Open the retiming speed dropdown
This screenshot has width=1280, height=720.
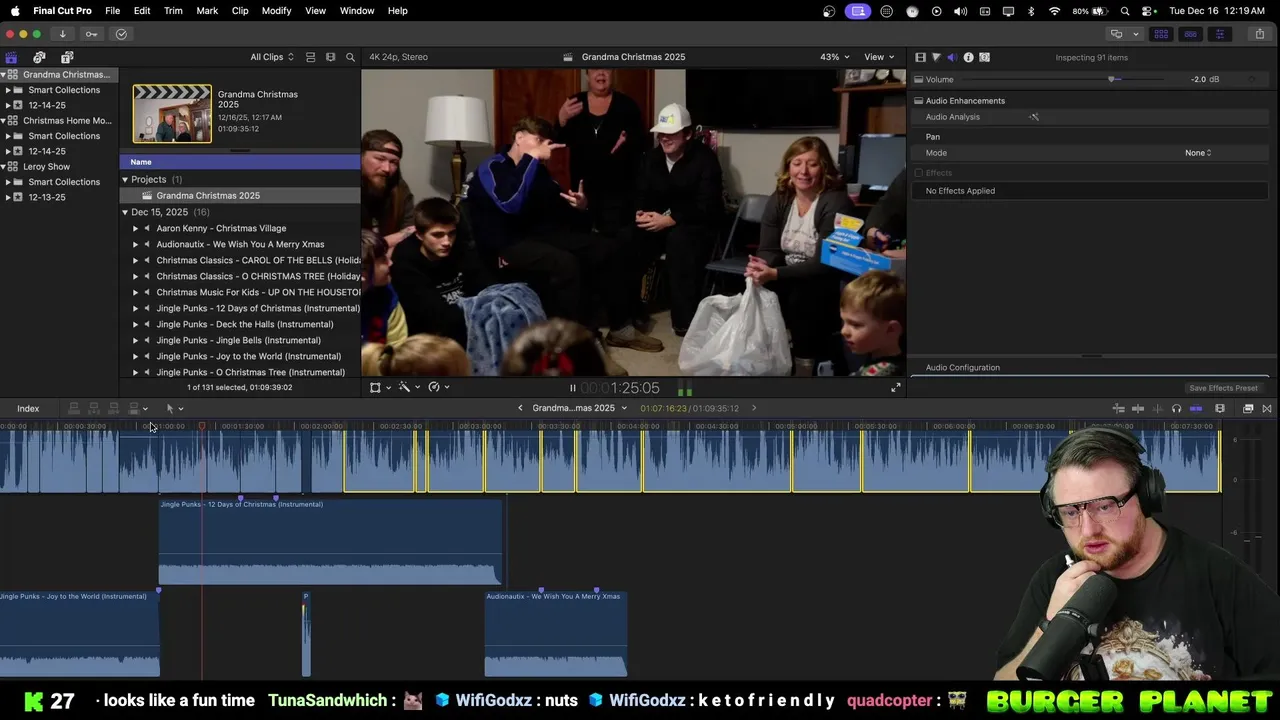click(438, 387)
